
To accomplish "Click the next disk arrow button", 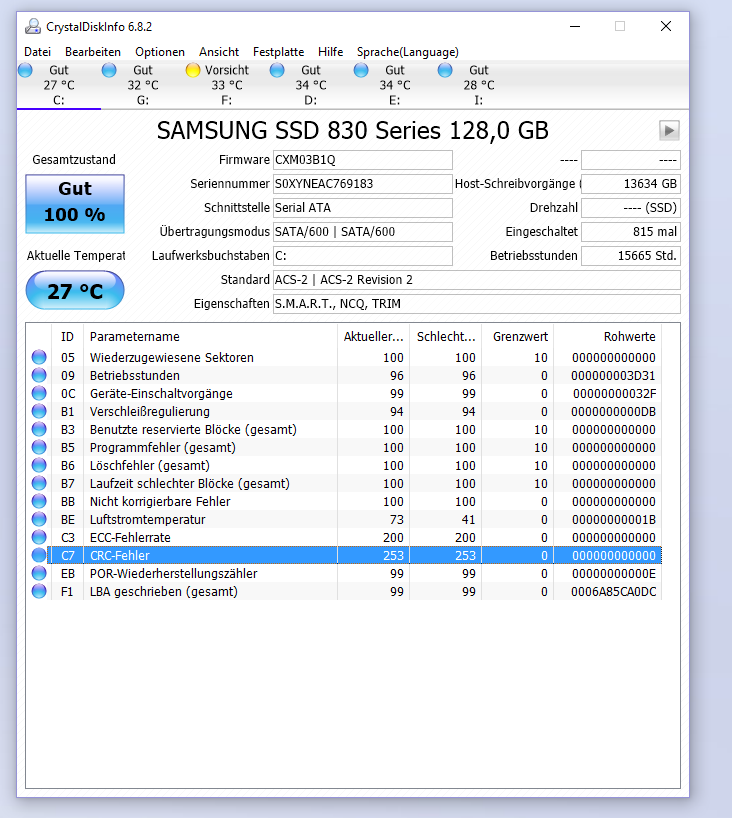I will 669,130.
